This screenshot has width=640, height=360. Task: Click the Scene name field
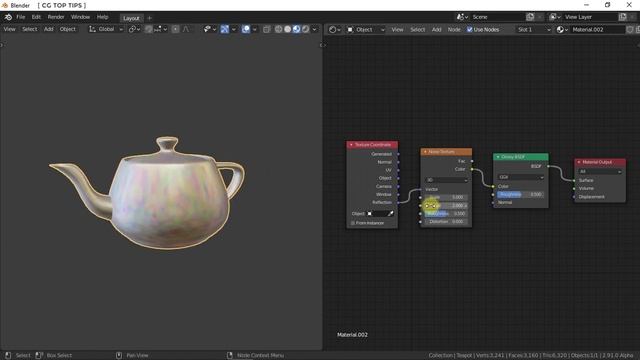pyautogui.click(x=498, y=17)
